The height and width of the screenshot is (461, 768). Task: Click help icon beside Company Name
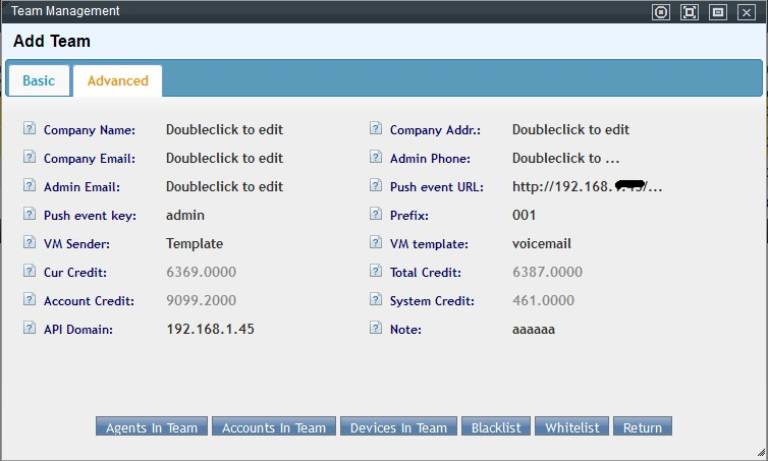click(29, 129)
